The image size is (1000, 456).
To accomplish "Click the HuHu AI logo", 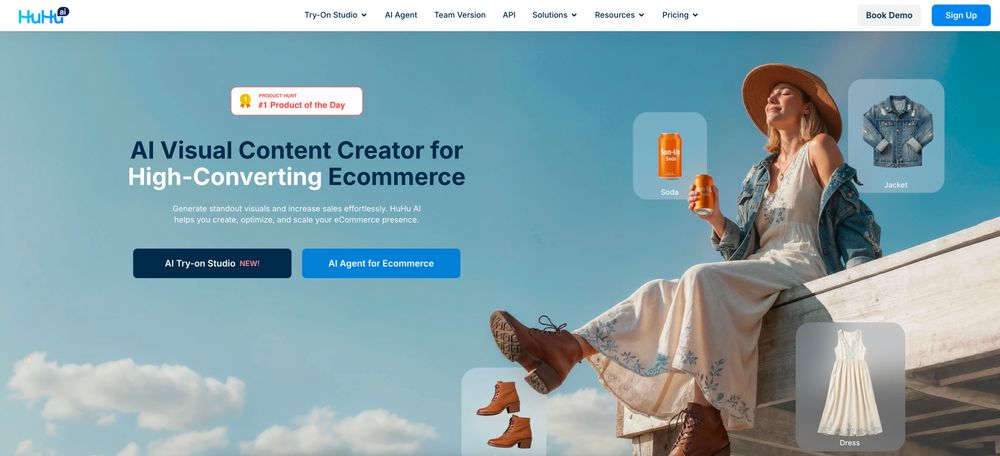I will point(43,15).
